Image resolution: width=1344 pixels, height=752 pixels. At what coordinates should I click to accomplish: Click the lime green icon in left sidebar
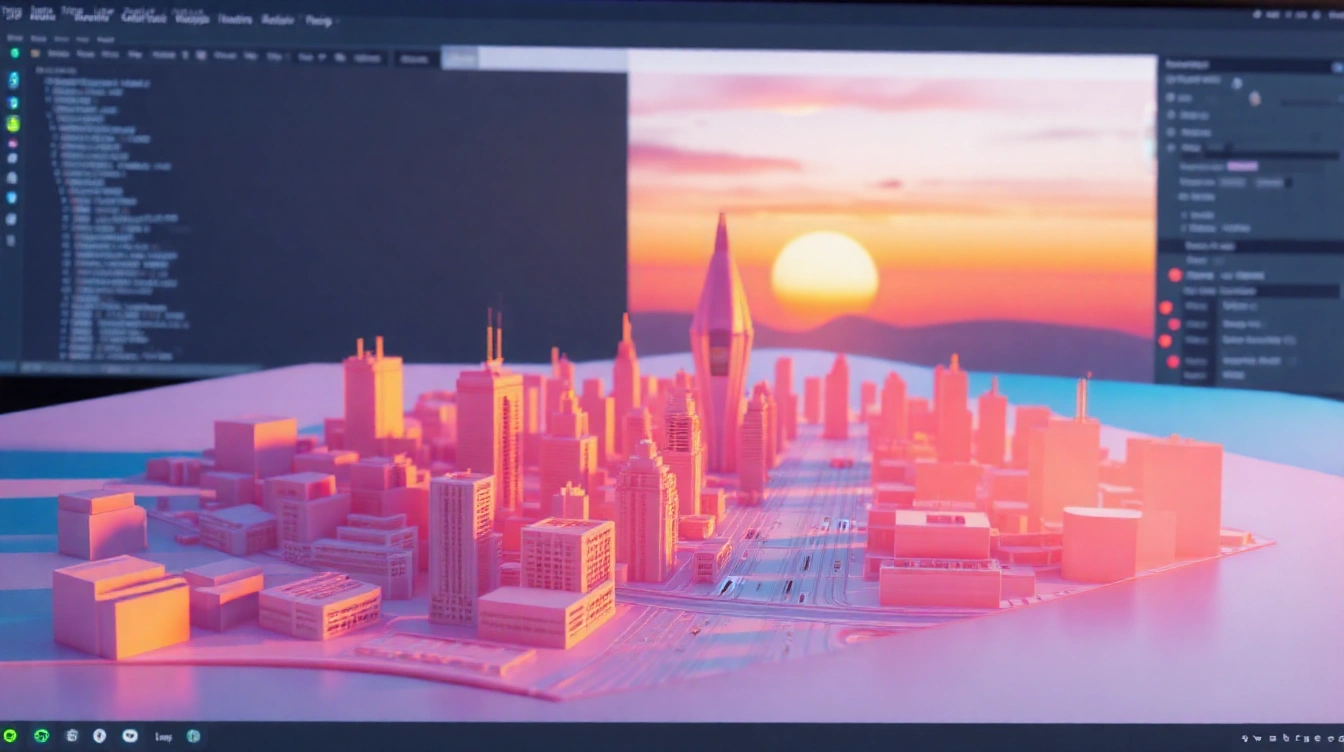tap(12, 124)
